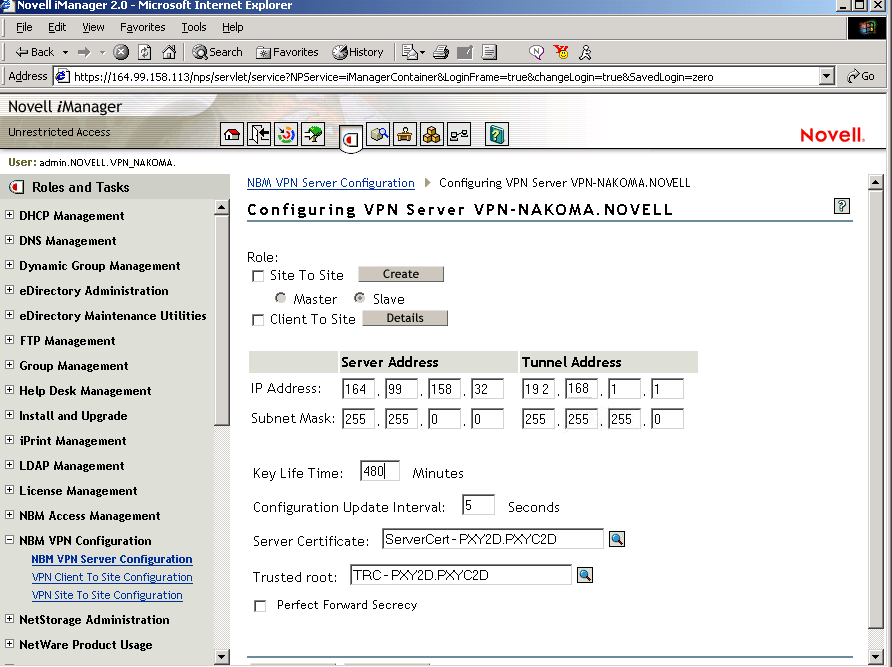Click the browser Print icon
This screenshot has height=667, width=892.
(441, 52)
